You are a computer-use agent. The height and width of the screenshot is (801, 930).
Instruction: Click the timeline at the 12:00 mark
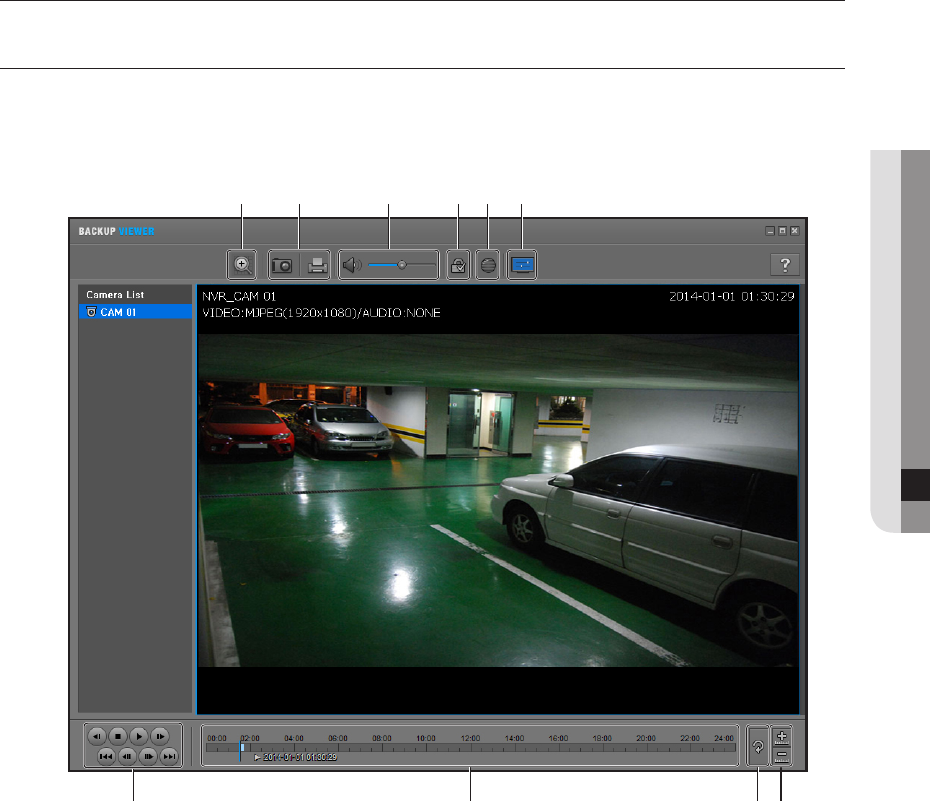point(470,747)
